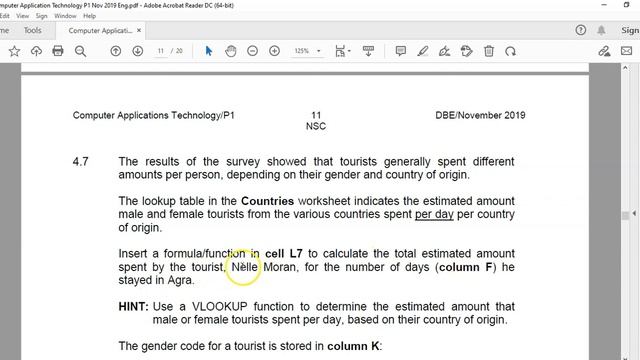Screen dimensions: 640x360
Task: Activate the hand pan tool
Action: (x=231, y=51)
